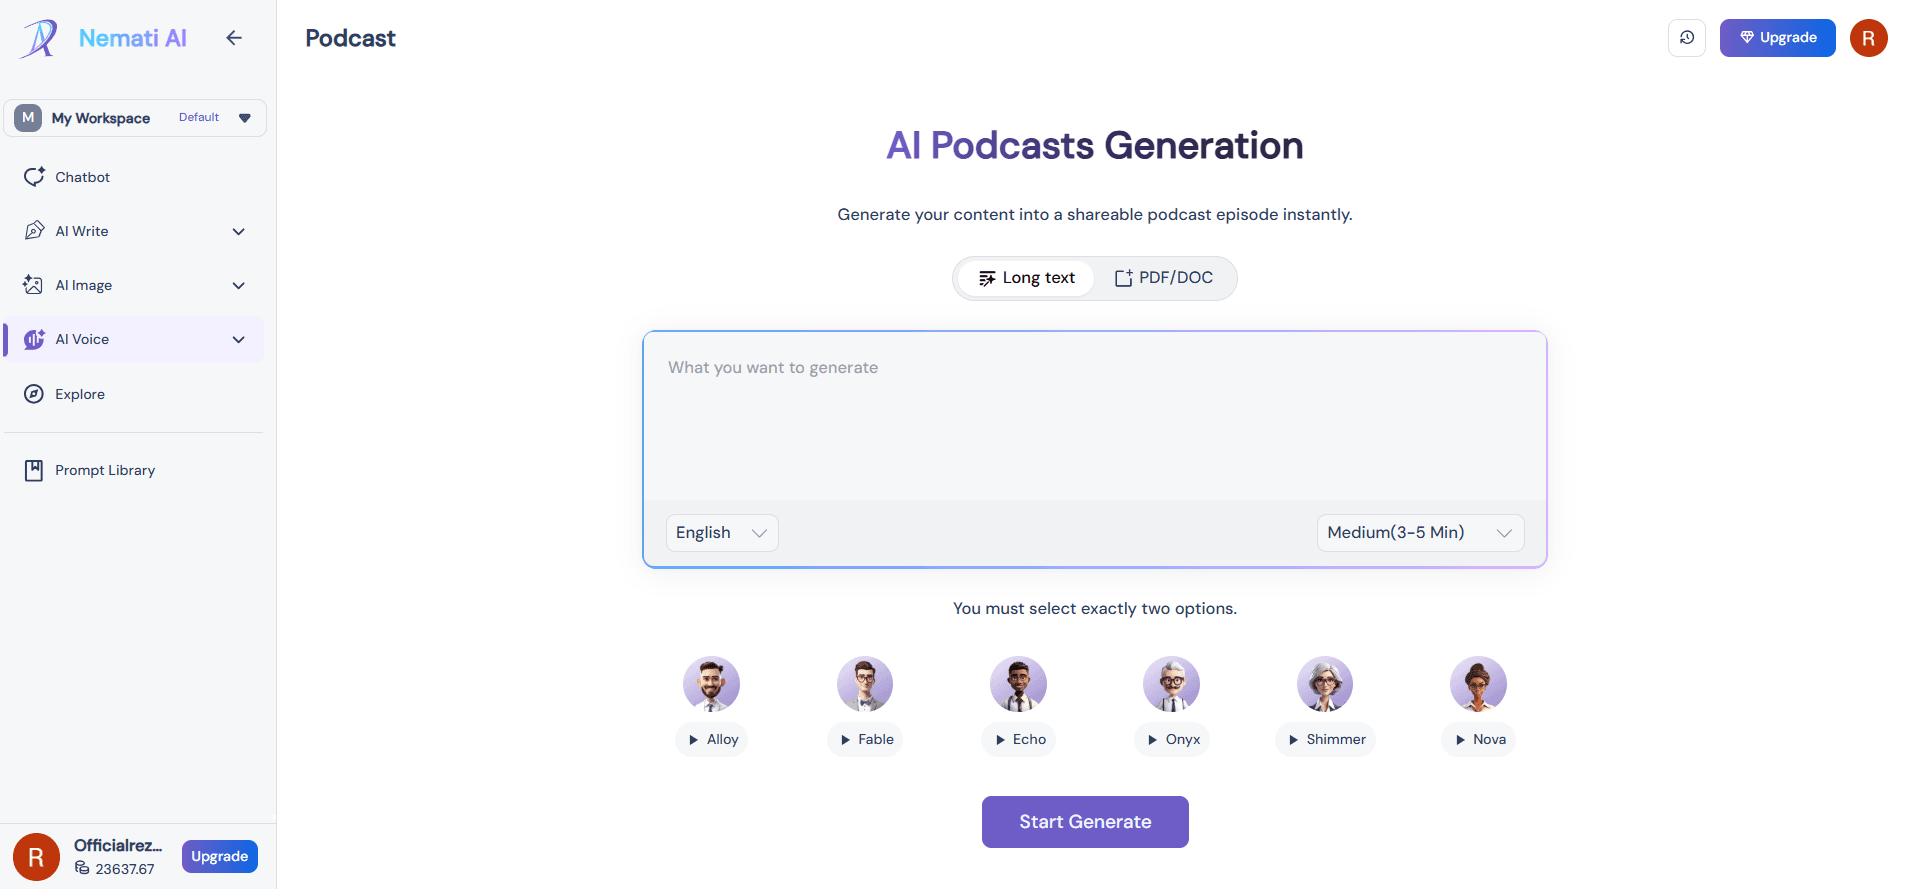Select the Alloy voice avatar
Screen dimensions: 1913x889
(x=711, y=684)
